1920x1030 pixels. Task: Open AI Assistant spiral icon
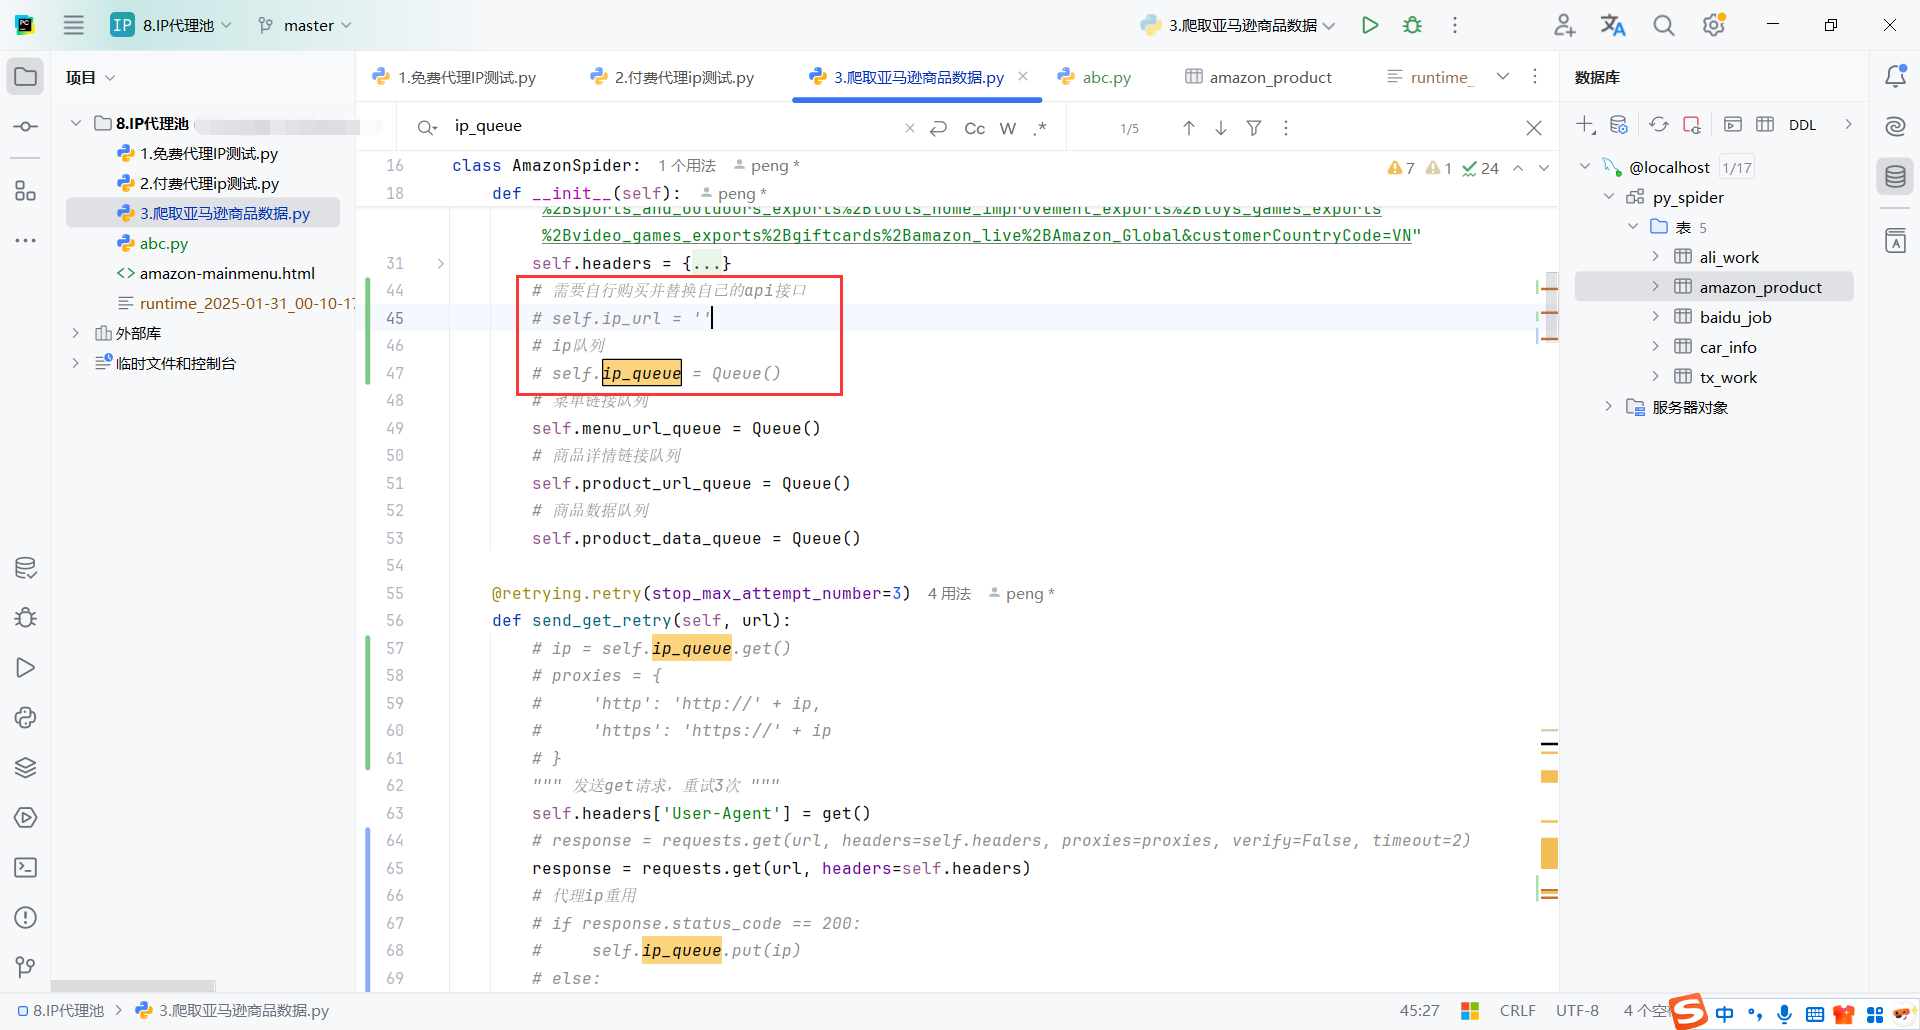coord(1895,126)
